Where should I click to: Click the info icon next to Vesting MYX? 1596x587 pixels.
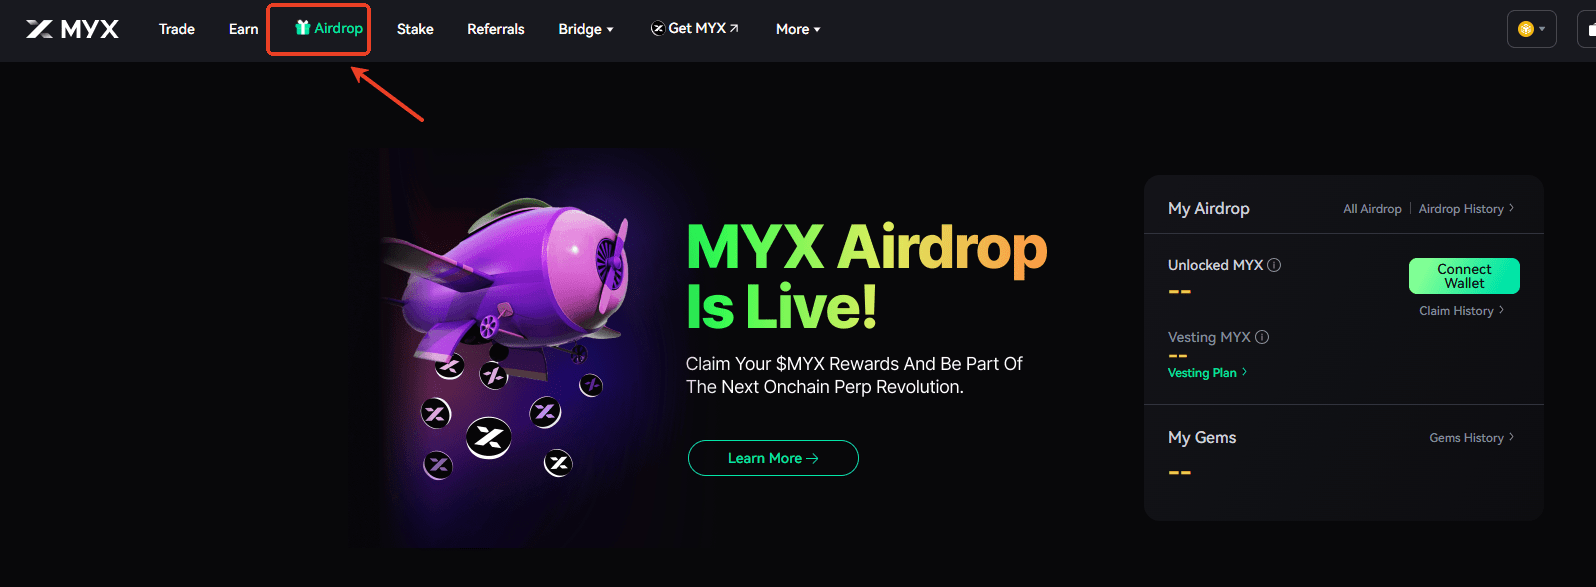pos(1262,337)
